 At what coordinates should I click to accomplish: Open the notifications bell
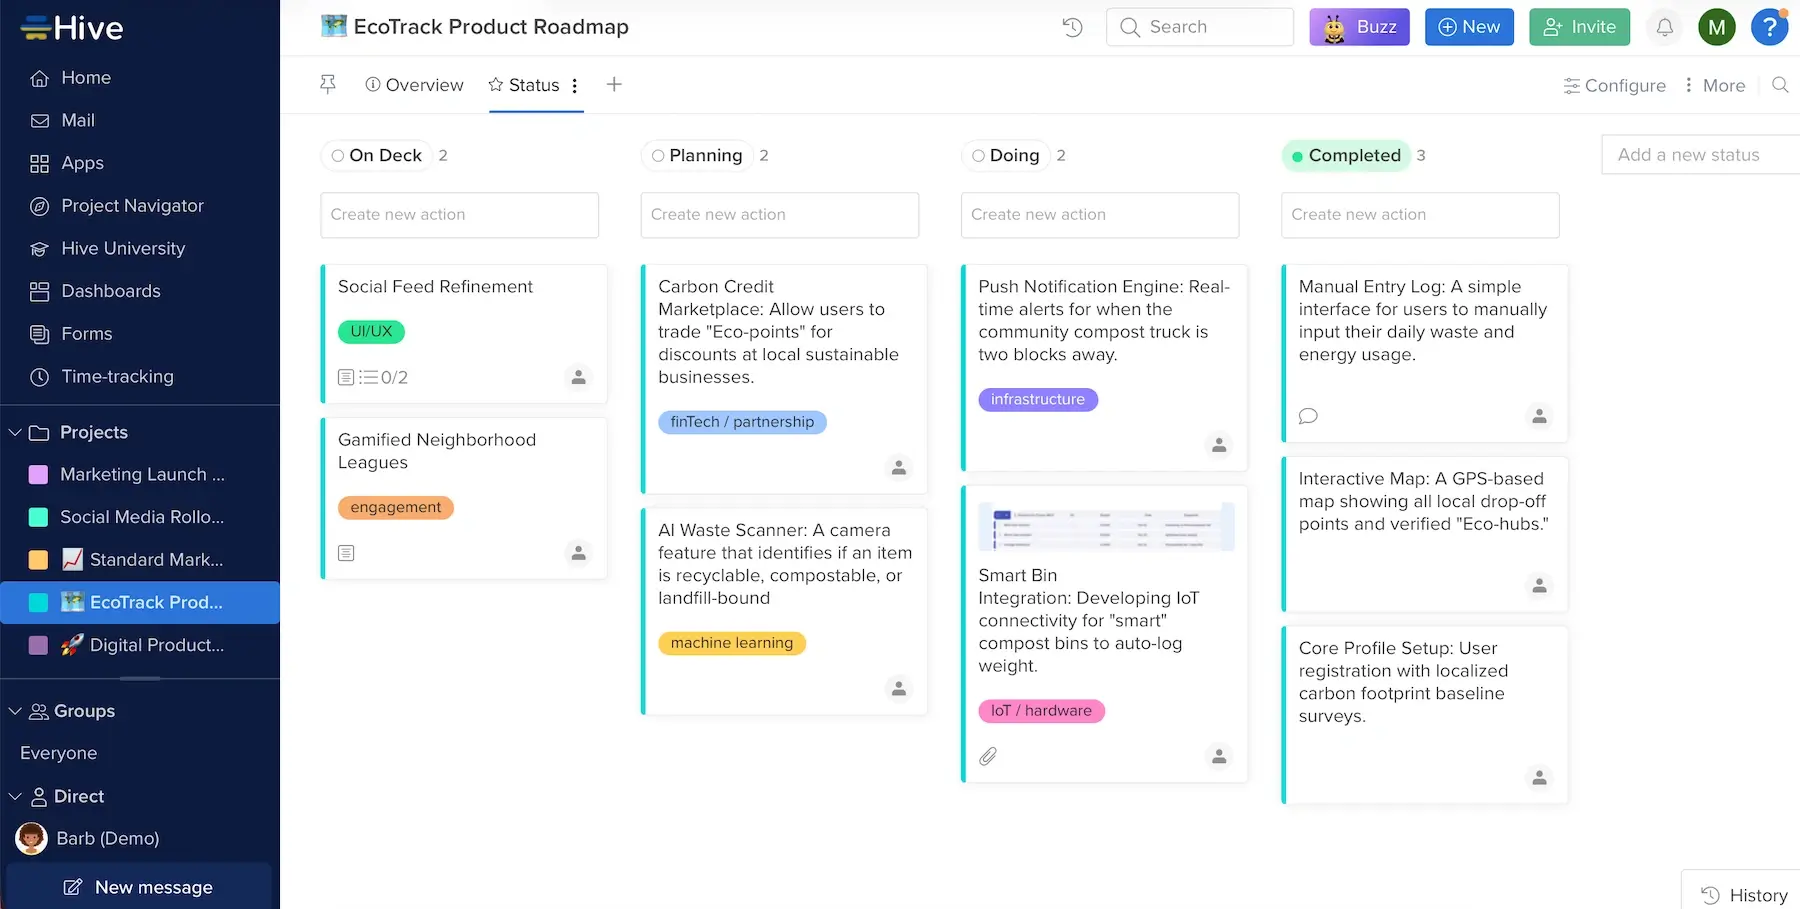[1664, 27]
